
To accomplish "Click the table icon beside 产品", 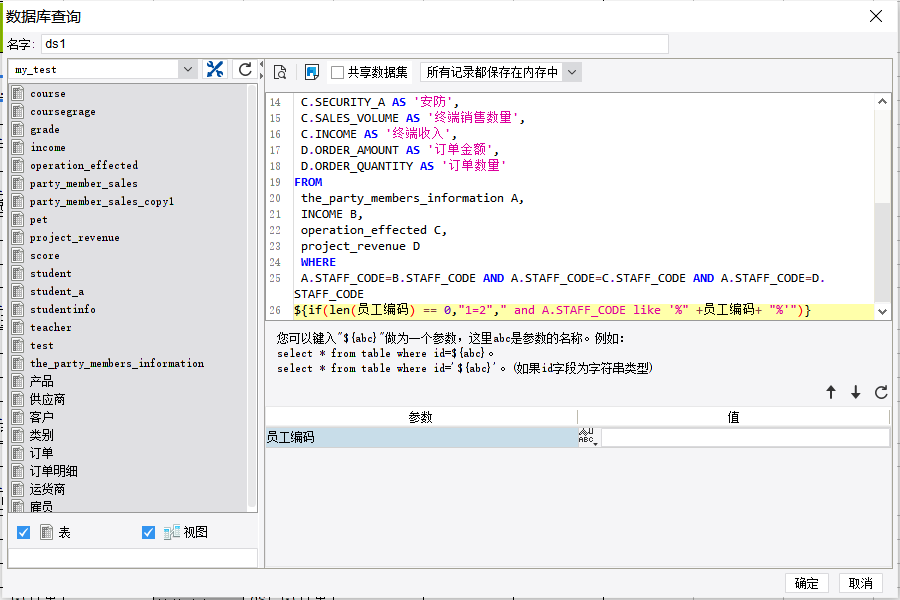I will coord(18,381).
